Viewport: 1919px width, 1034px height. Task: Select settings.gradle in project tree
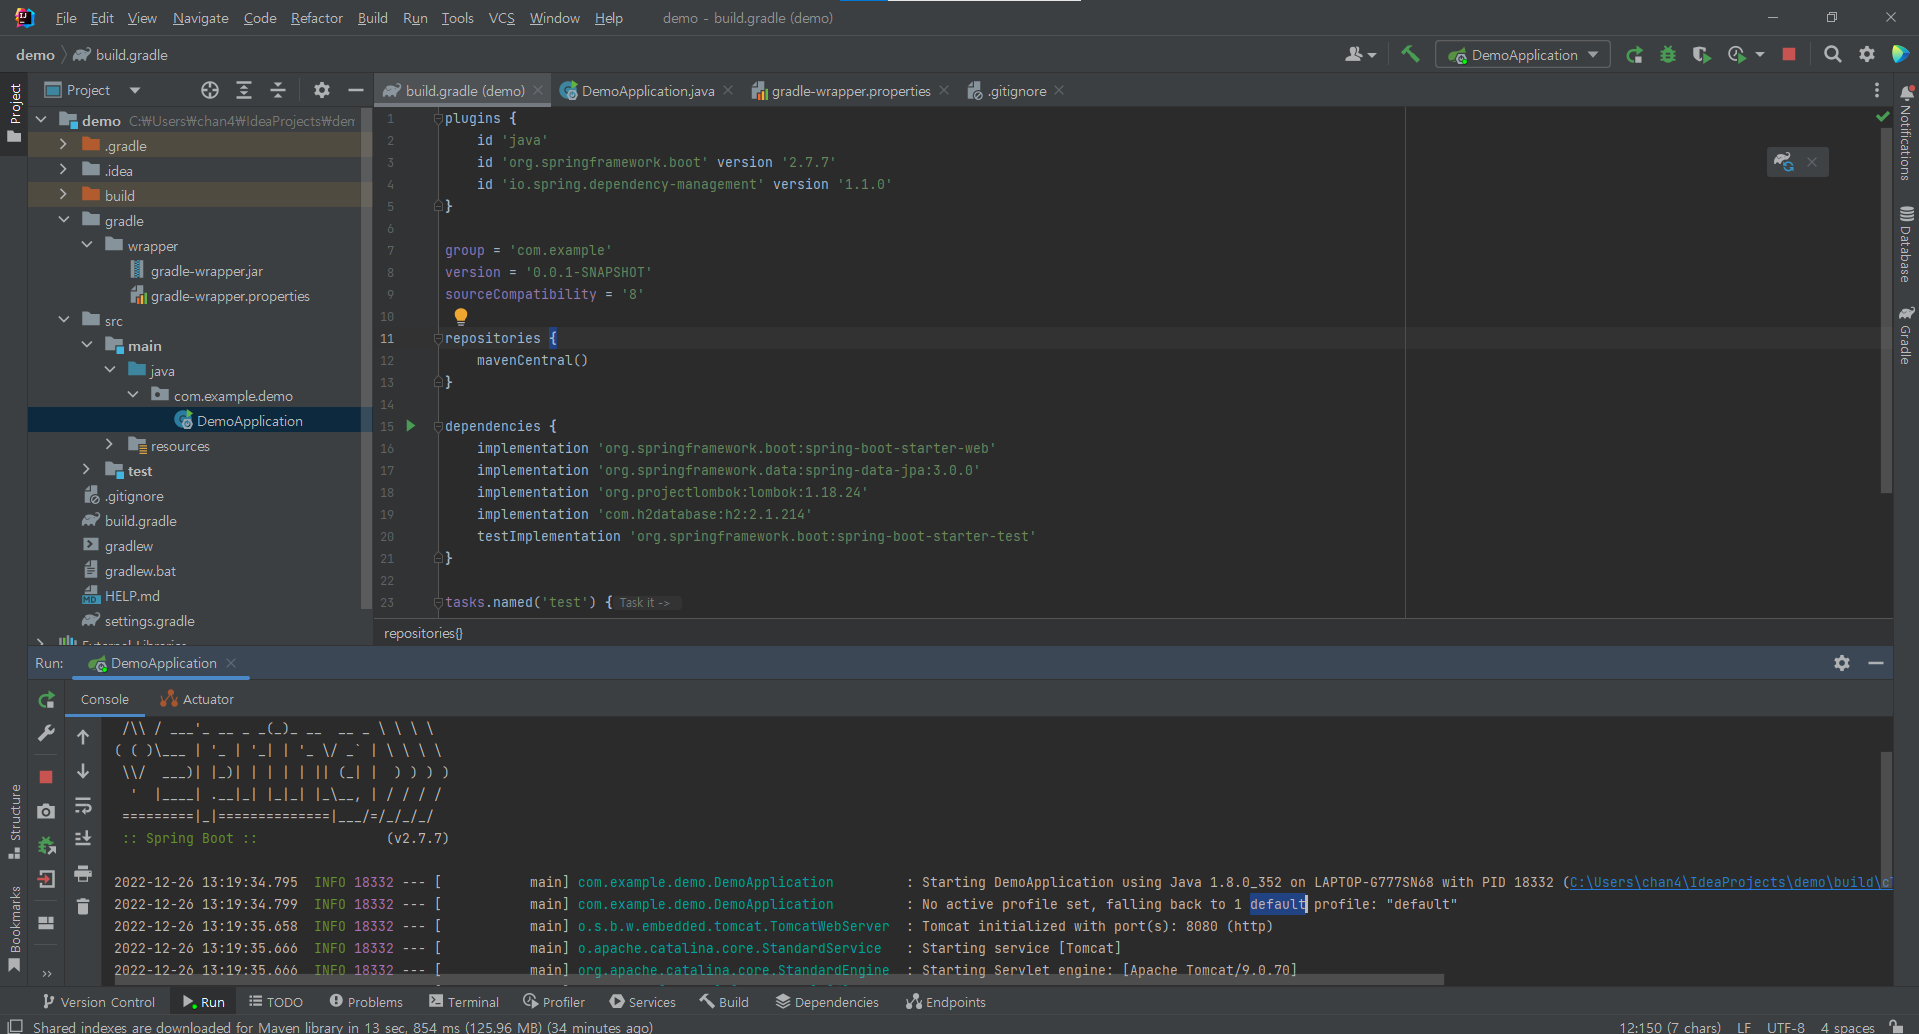click(149, 621)
